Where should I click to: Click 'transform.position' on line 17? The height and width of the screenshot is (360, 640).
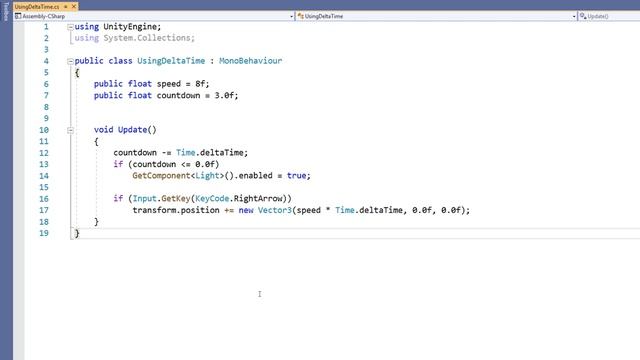click(x=176, y=210)
